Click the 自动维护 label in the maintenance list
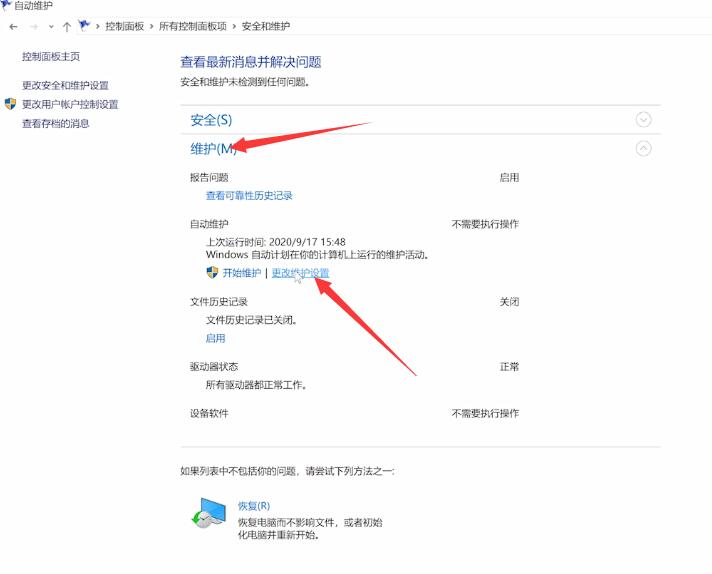Image resolution: width=712 pixels, height=574 pixels. click(x=209, y=224)
